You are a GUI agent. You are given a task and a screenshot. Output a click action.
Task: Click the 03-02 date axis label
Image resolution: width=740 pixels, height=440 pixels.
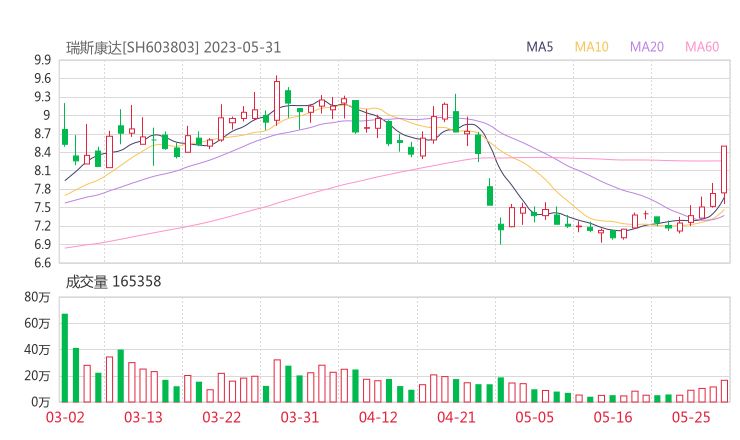(65, 417)
